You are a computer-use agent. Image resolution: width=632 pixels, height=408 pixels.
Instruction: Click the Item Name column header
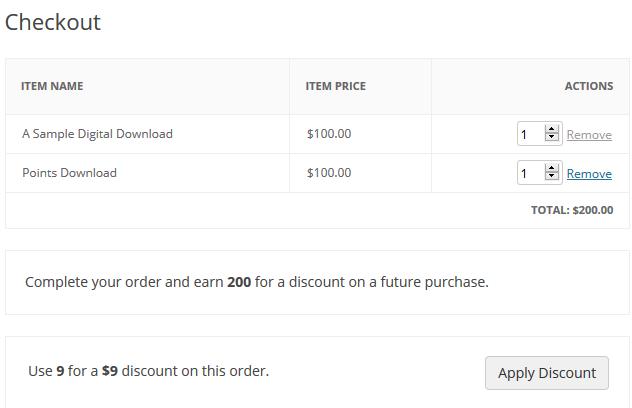click(52, 86)
